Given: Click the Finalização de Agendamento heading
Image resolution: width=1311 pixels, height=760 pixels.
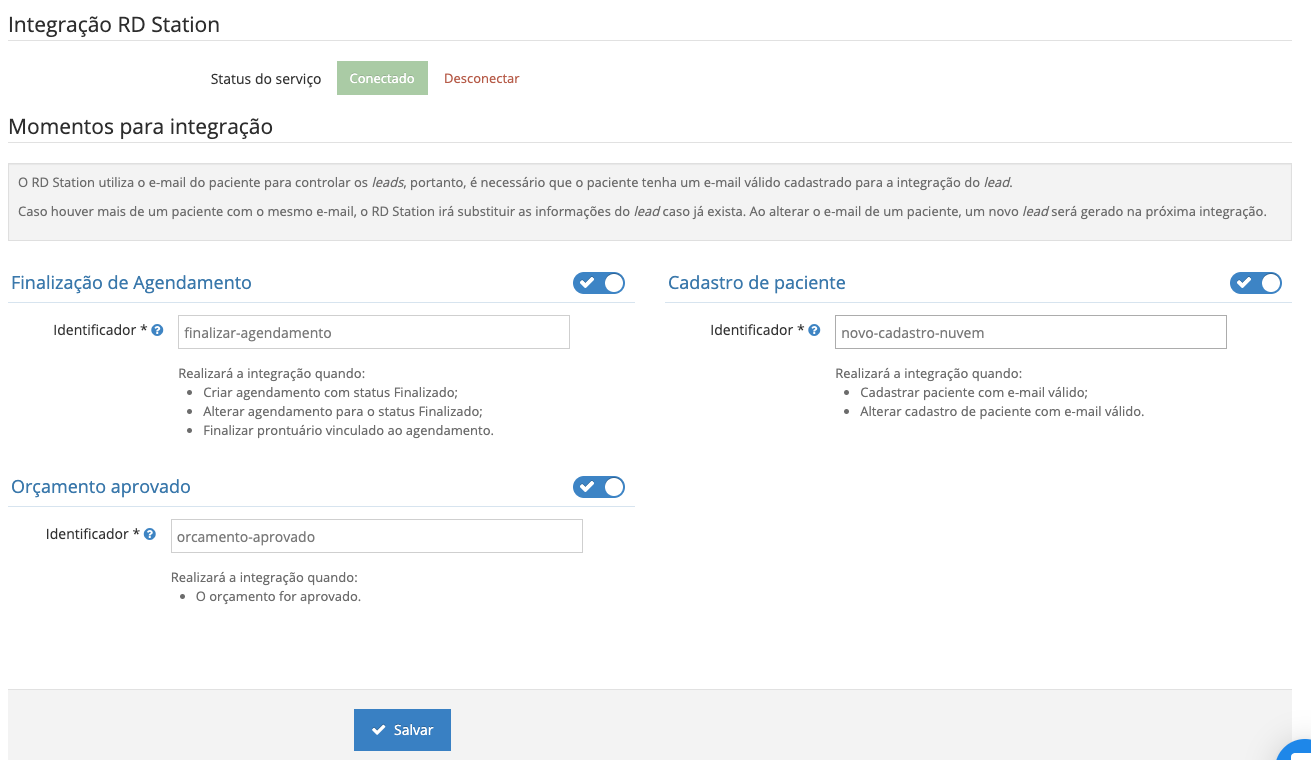Looking at the screenshot, I should coord(131,283).
